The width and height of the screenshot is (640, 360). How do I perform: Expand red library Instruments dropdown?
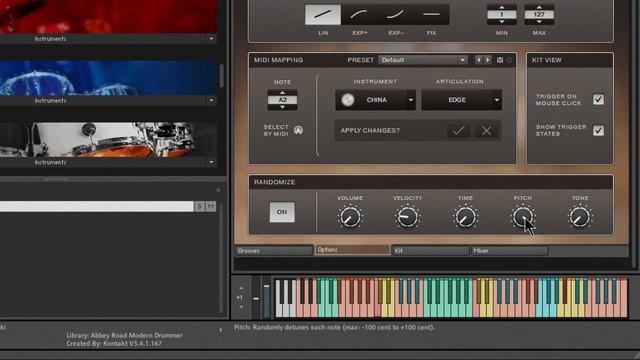211,39
